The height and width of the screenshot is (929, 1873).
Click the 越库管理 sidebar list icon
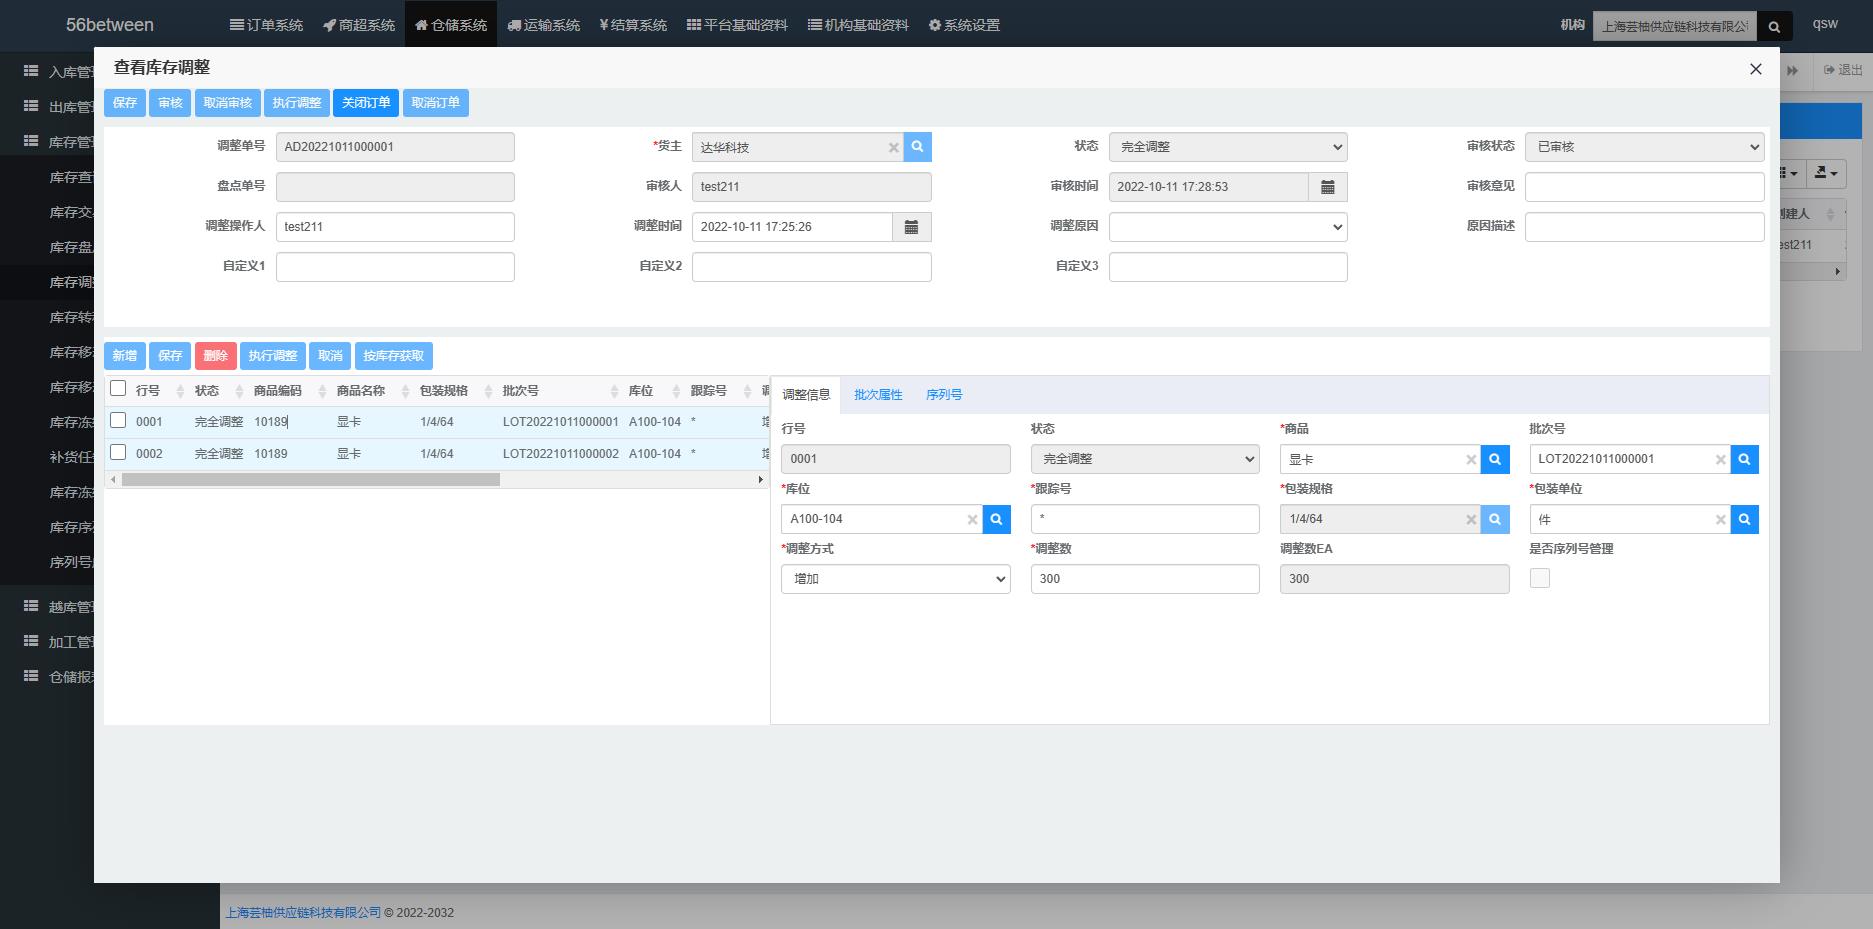point(31,606)
